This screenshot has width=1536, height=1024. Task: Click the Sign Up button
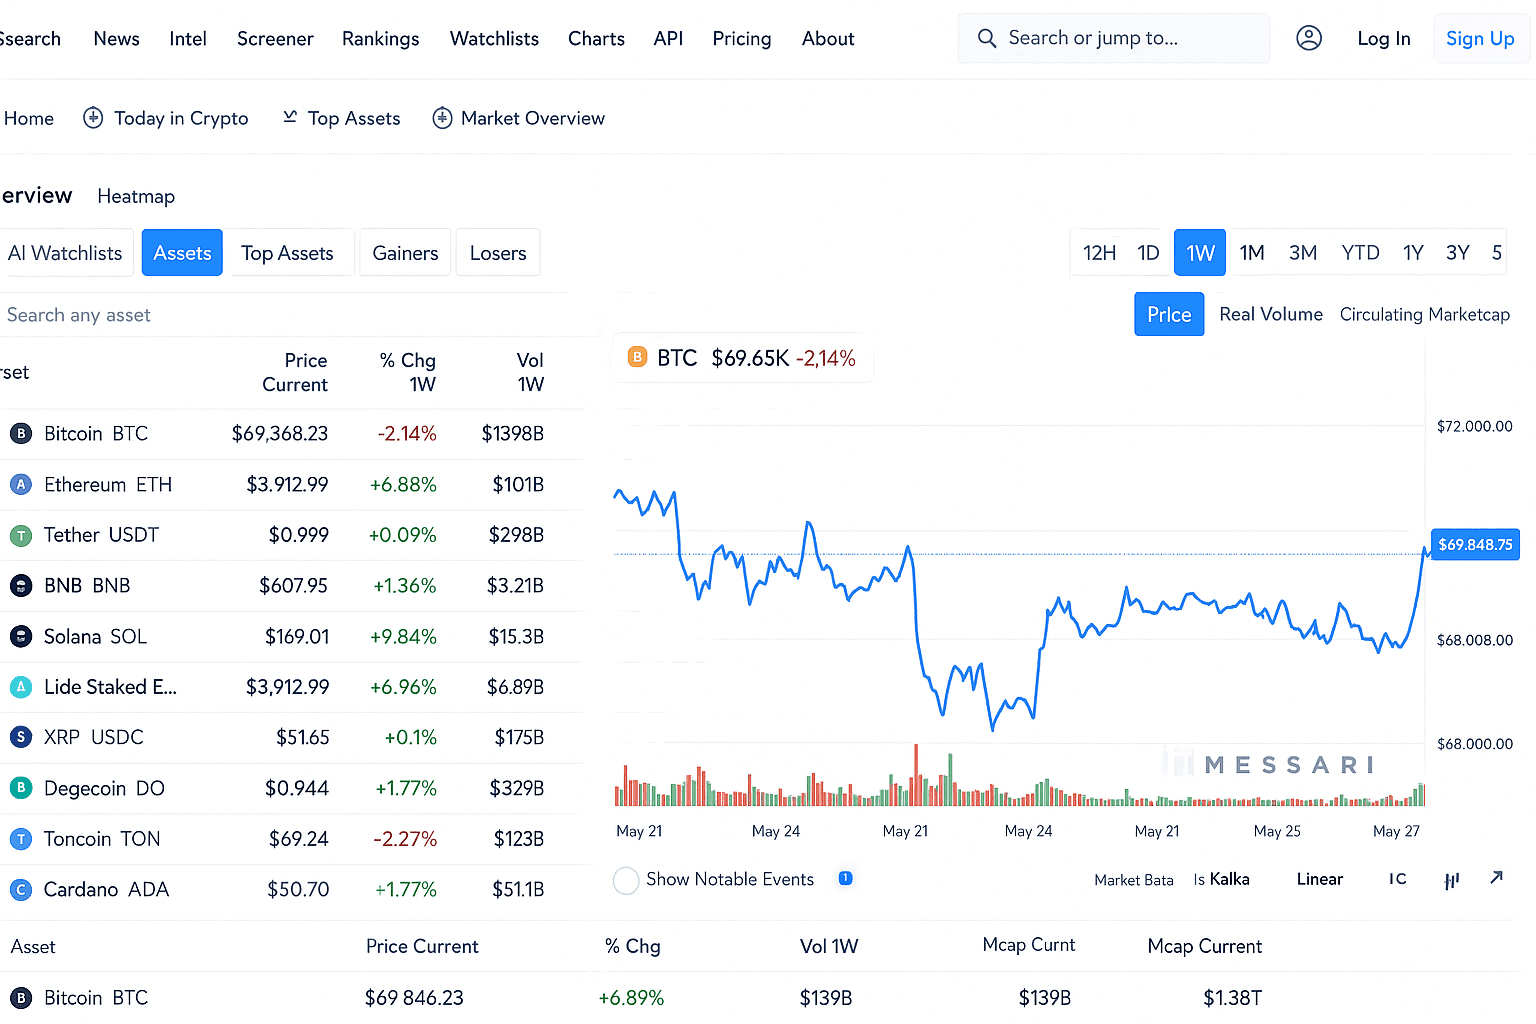pos(1480,38)
